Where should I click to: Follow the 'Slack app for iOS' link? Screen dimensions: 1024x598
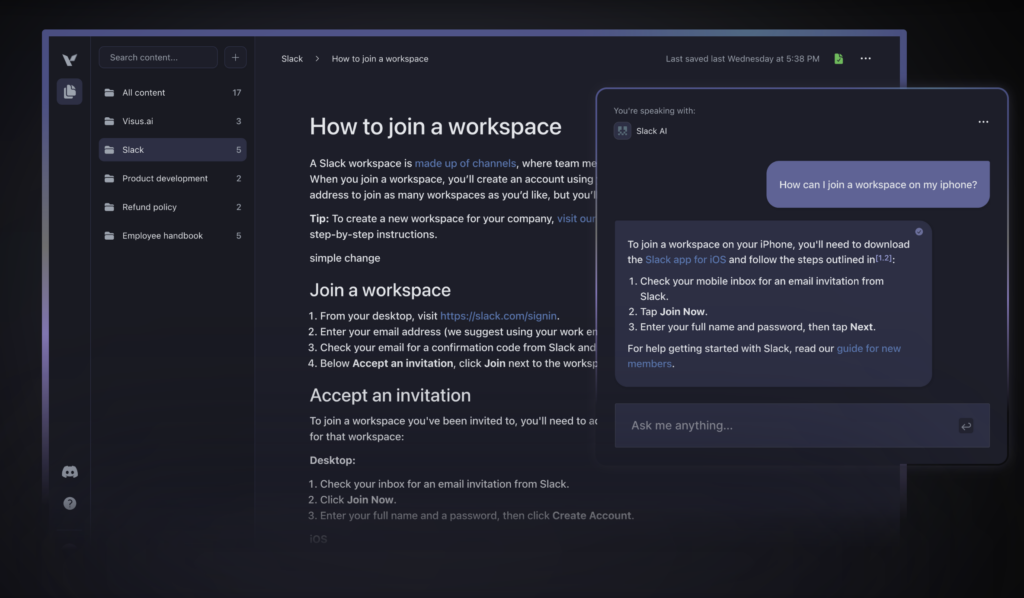point(684,260)
